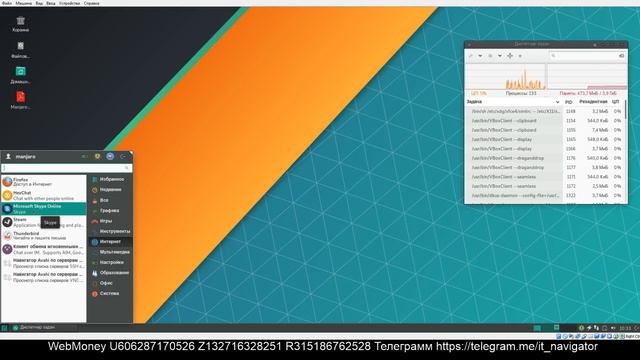The height and width of the screenshot is (360, 640).
Task: Launch Steam from the menu list
Action: point(44,222)
